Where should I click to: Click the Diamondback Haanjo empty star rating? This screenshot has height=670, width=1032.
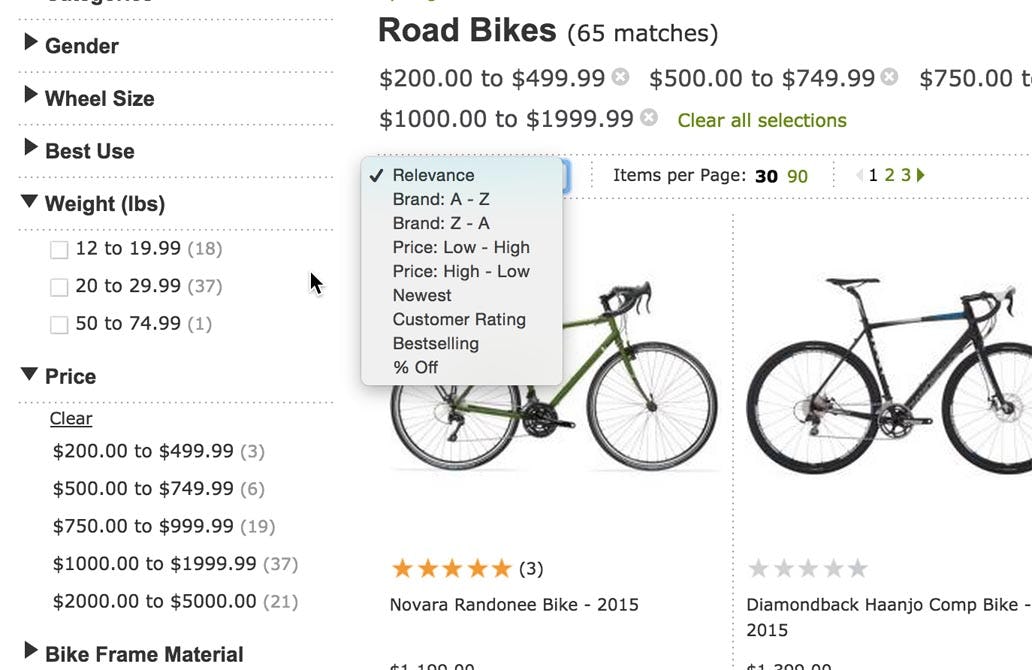[x=808, y=569]
